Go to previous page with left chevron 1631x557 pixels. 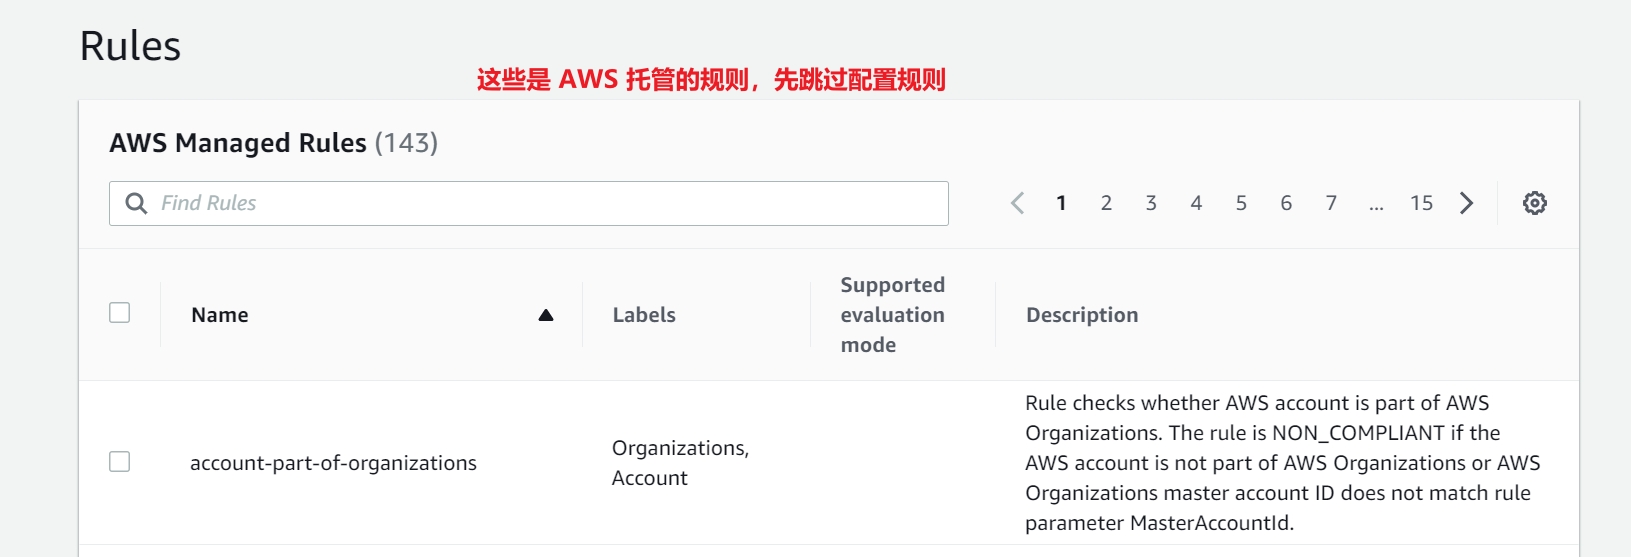point(1017,203)
